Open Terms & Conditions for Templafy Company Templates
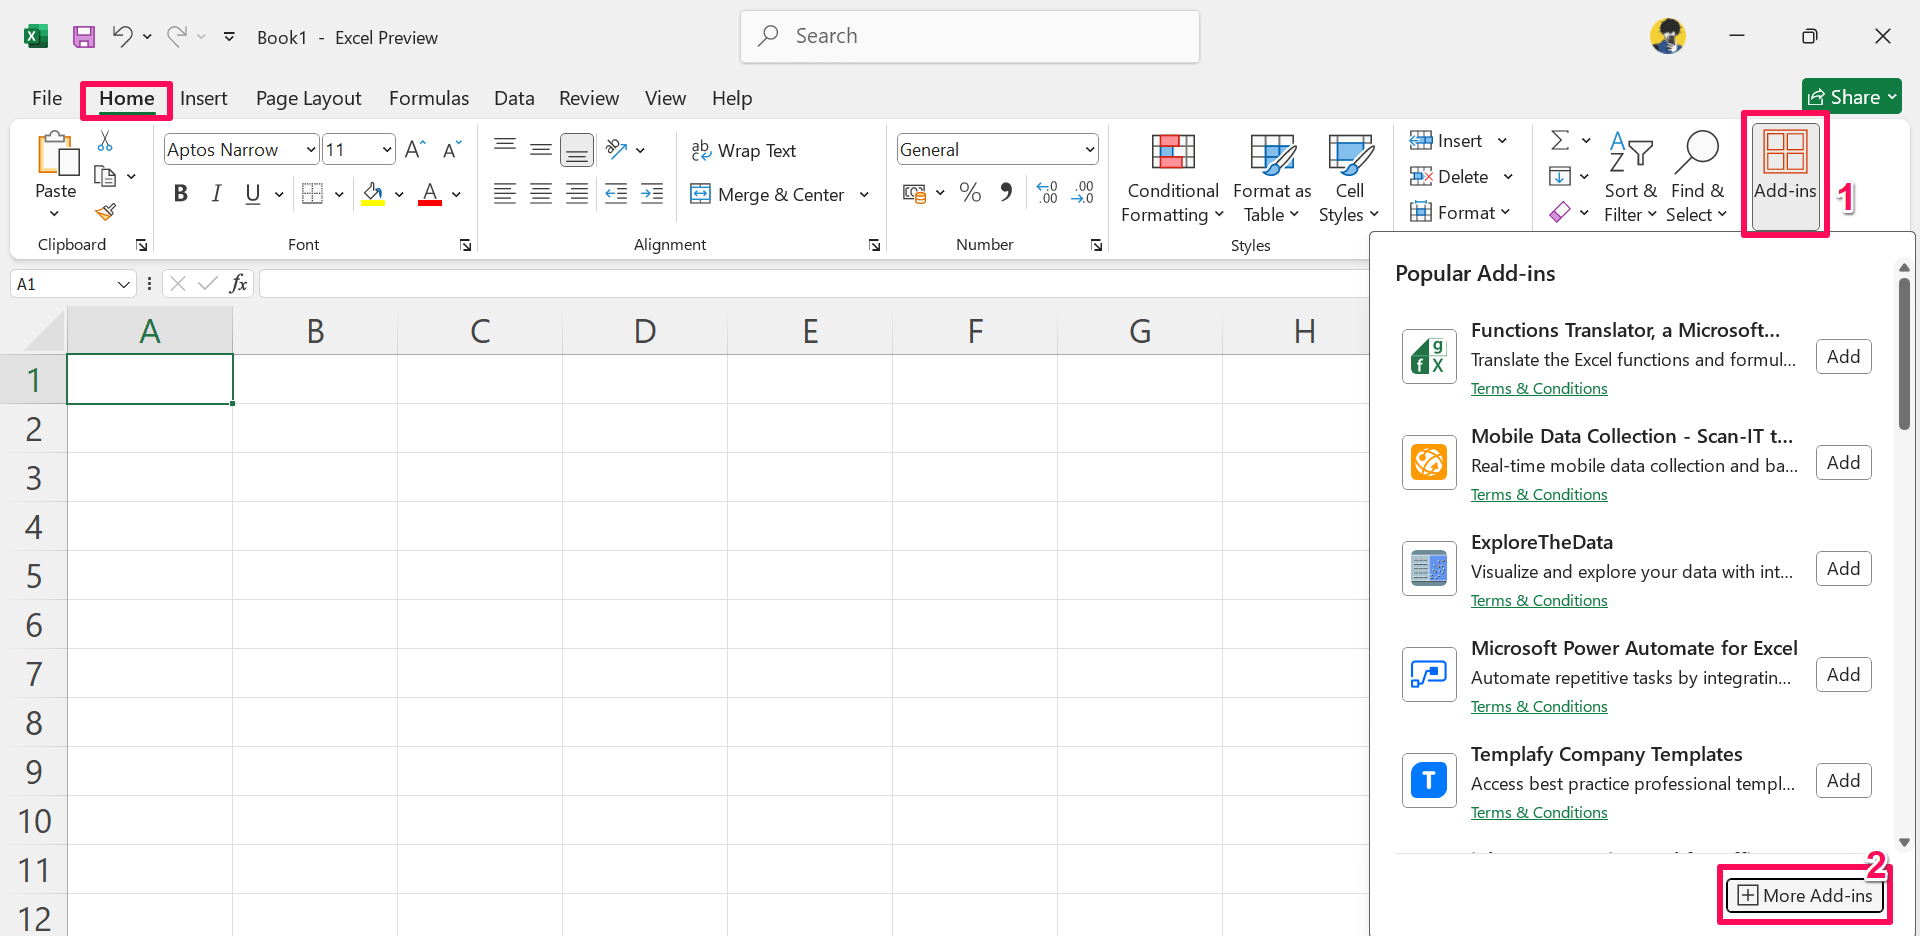 point(1539,812)
